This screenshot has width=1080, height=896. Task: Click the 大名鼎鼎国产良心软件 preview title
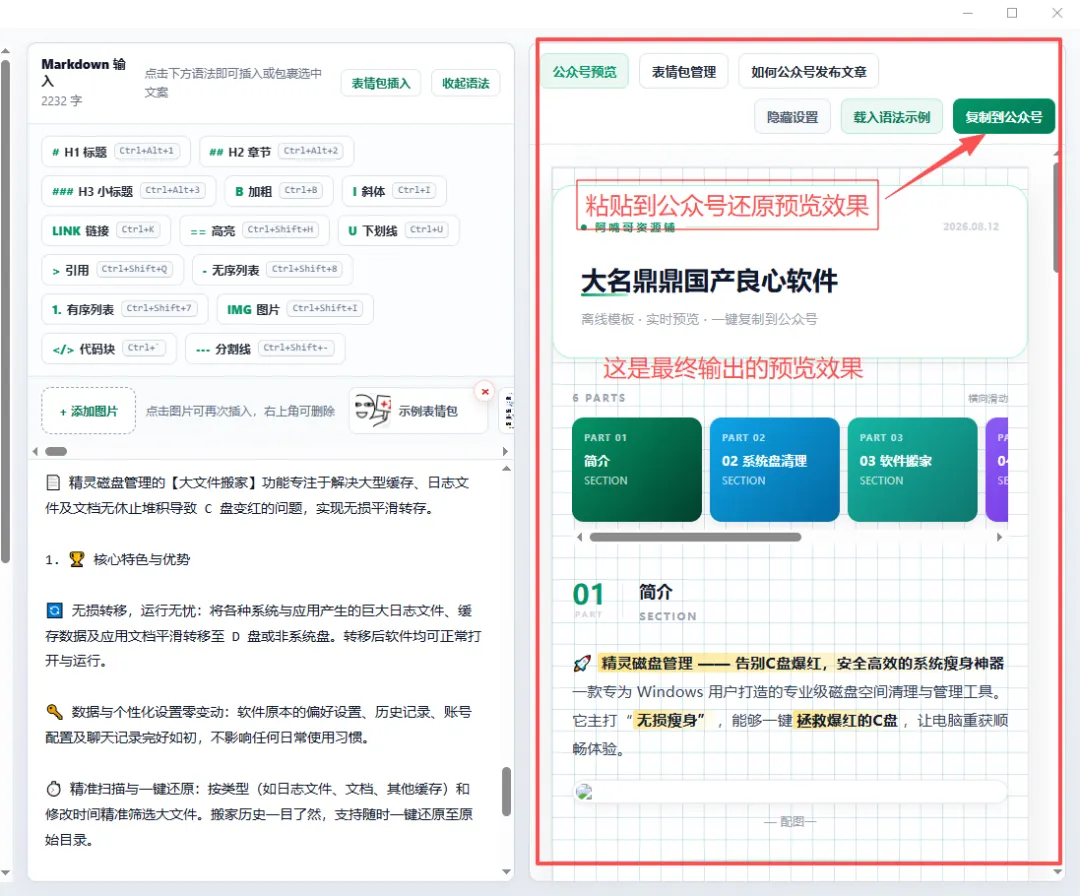(x=709, y=281)
